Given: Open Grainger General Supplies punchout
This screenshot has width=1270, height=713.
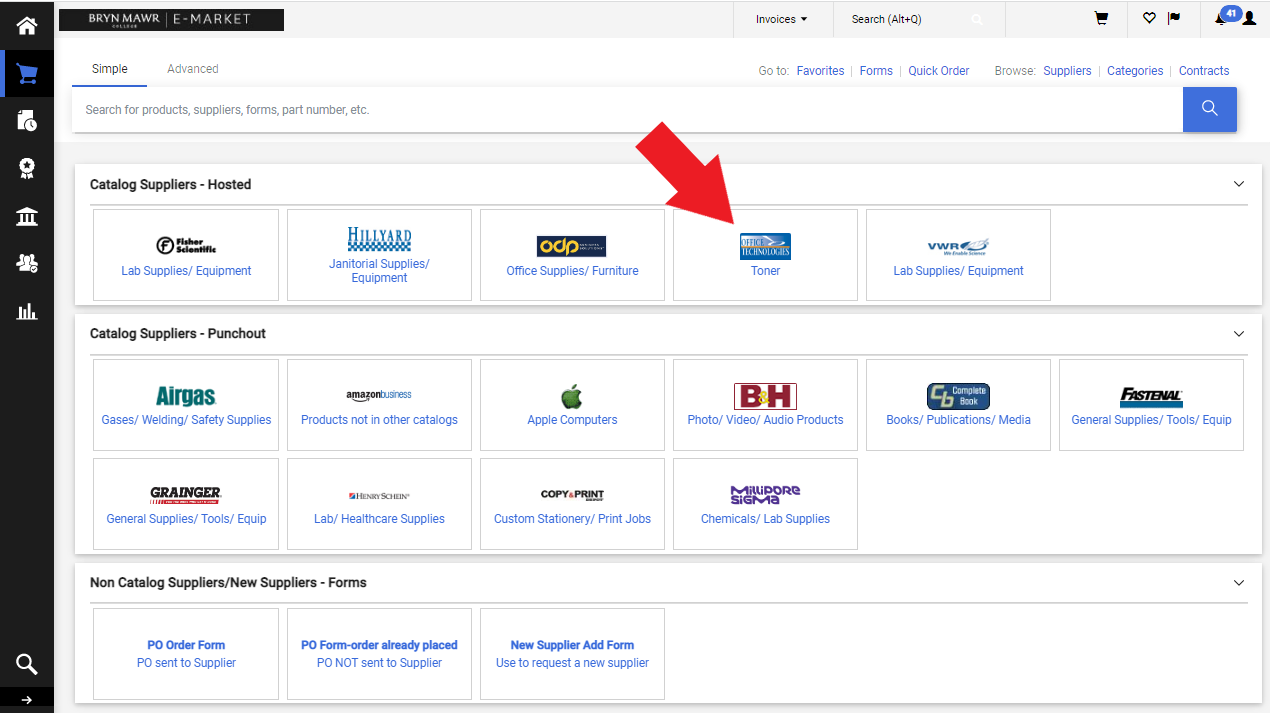Looking at the screenshot, I should click(x=186, y=504).
